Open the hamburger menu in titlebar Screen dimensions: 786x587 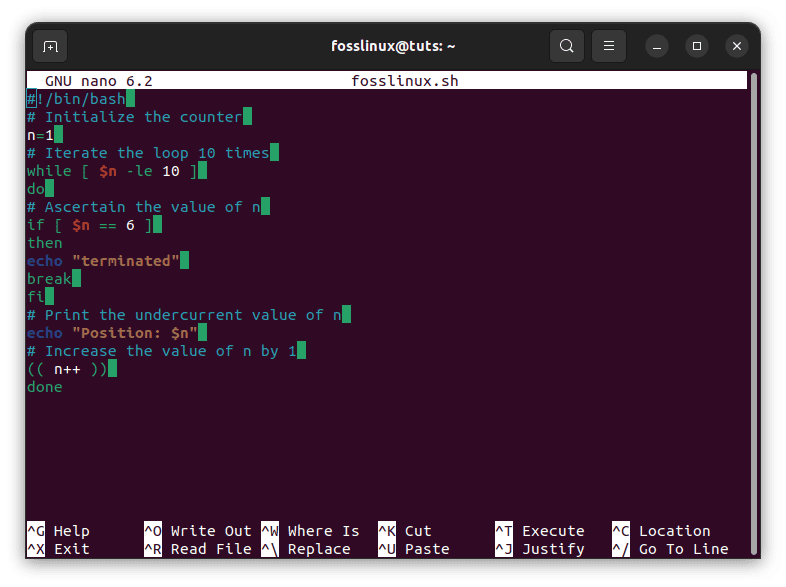coord(608,46)
